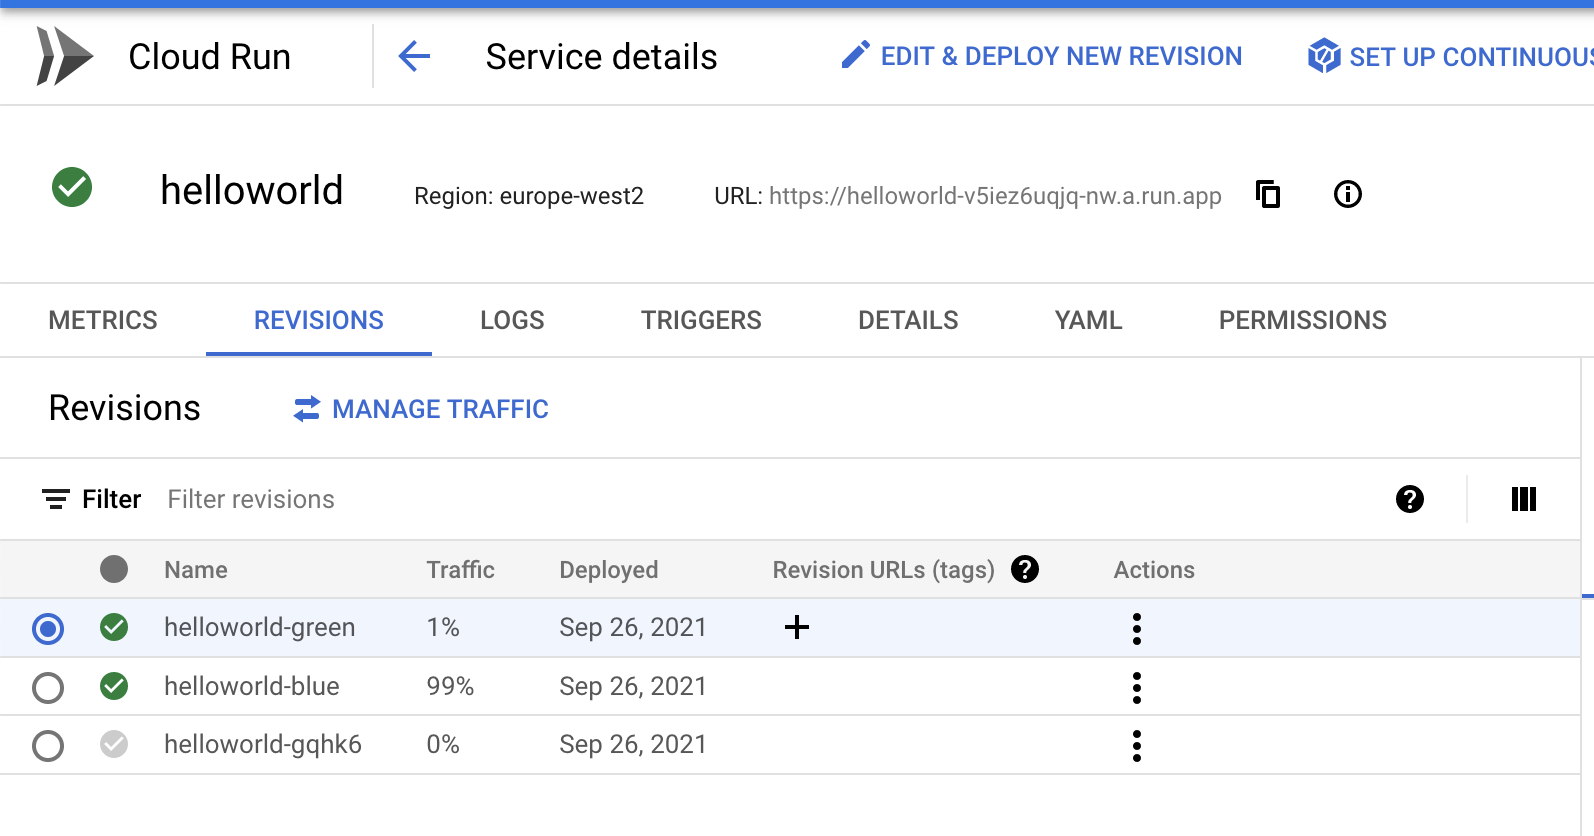Click the Revision URLs help icon

click(1025, 569)
